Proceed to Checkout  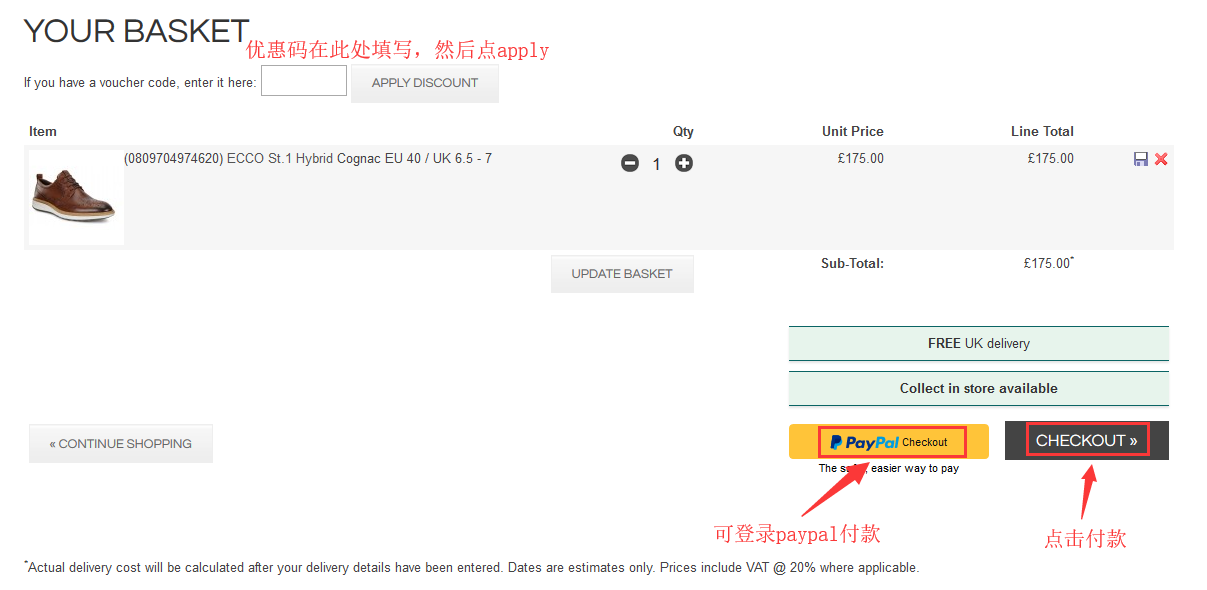click(1087, 441)
